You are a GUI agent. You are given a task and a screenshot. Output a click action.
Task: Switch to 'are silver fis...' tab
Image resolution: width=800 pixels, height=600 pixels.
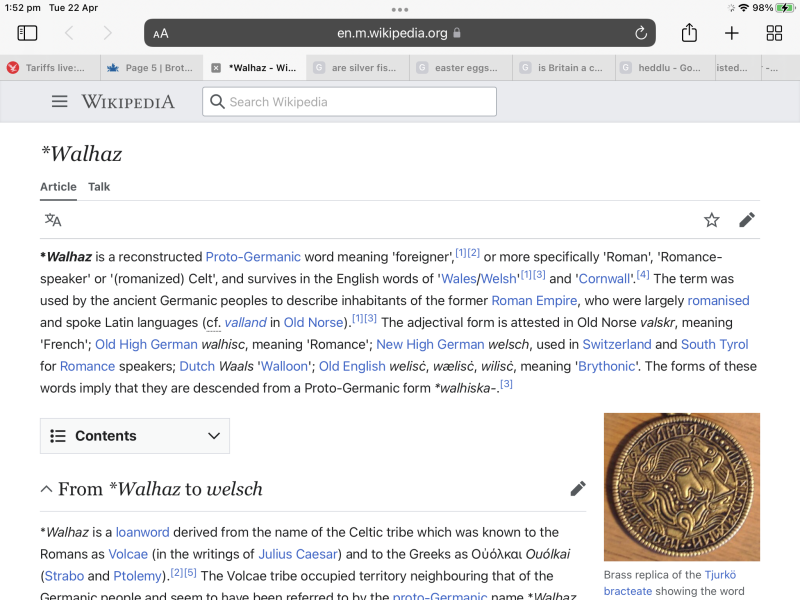[x=358, y=68]
